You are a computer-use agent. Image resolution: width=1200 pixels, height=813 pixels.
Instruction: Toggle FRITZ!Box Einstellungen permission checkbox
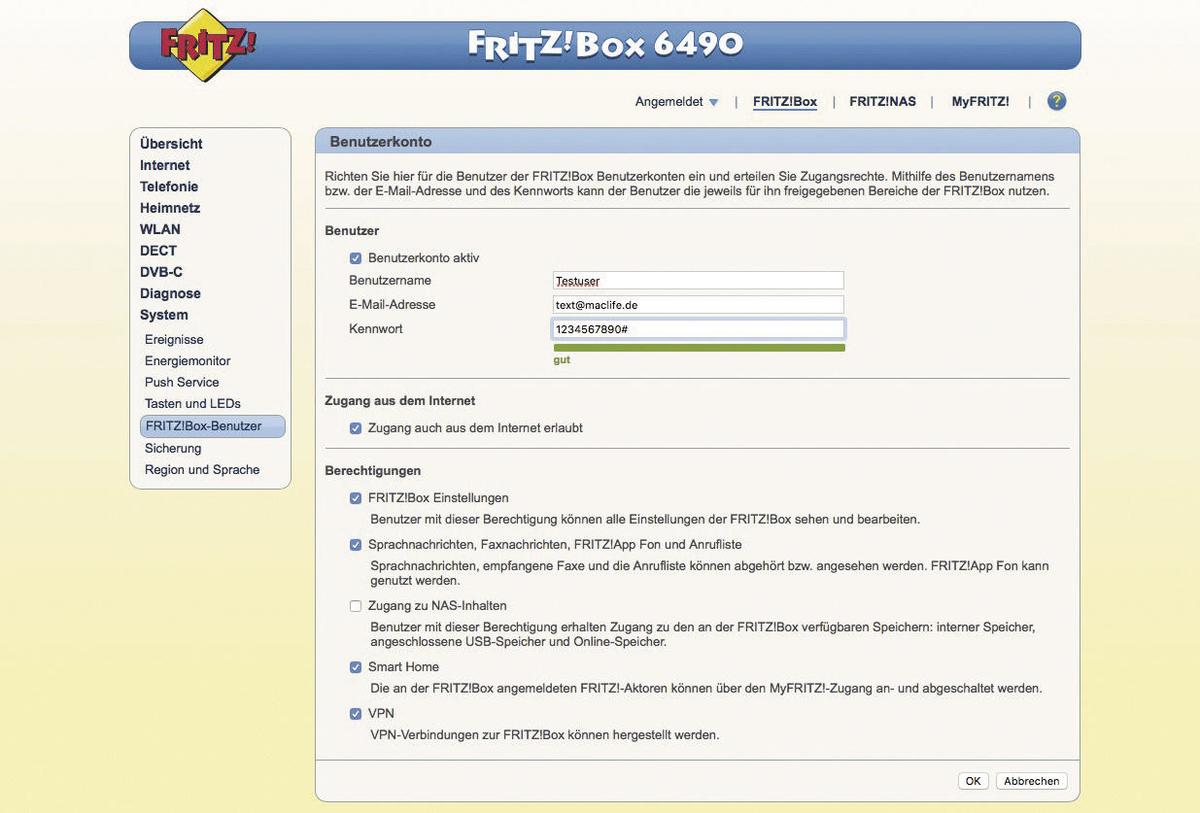[356, 498]
